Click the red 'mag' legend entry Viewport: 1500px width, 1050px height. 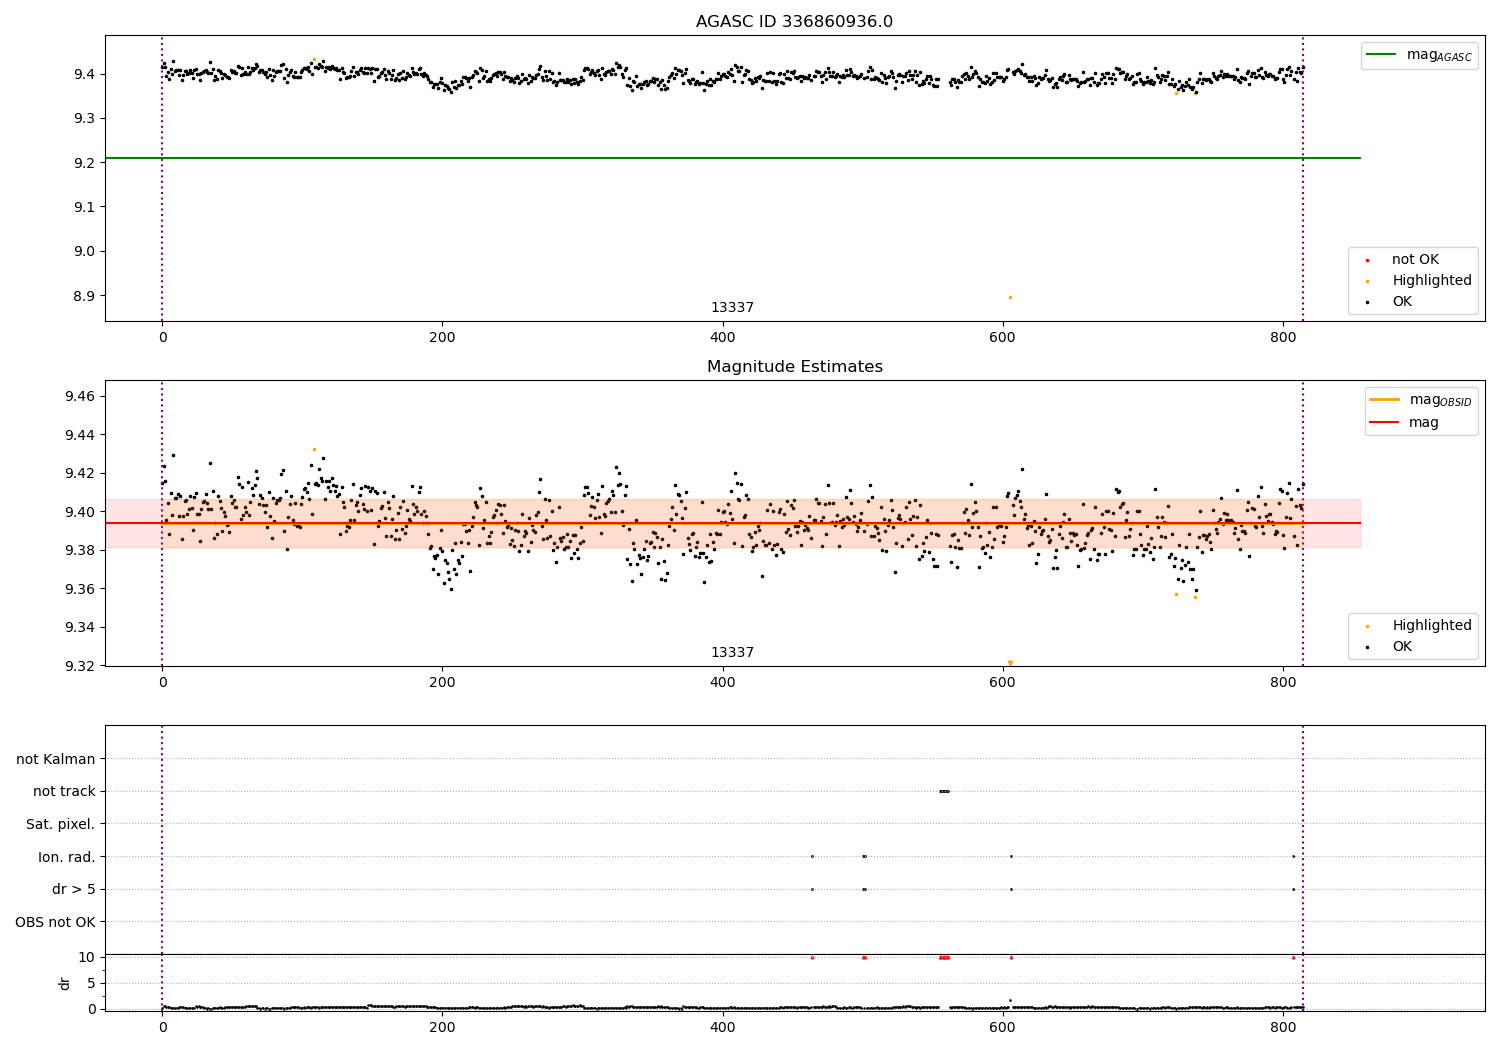click(x=1404, y=423)
